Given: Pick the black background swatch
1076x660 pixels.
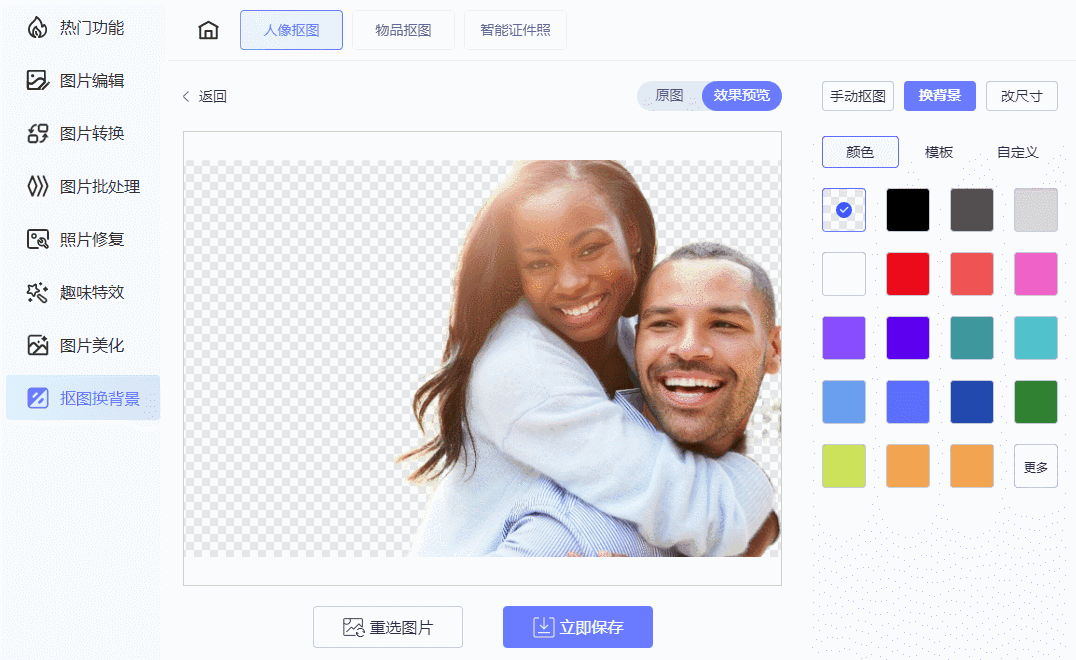Looking at the screenshot, I should pyautogui.click(x=908, y=210).
